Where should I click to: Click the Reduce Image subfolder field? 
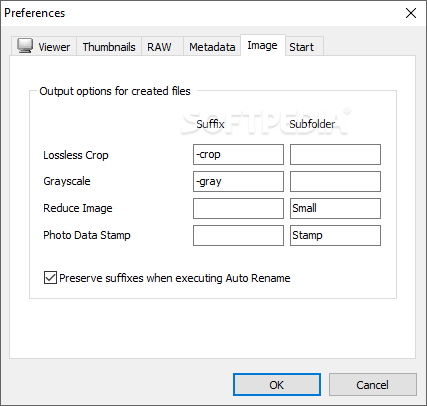click(335, 208)
